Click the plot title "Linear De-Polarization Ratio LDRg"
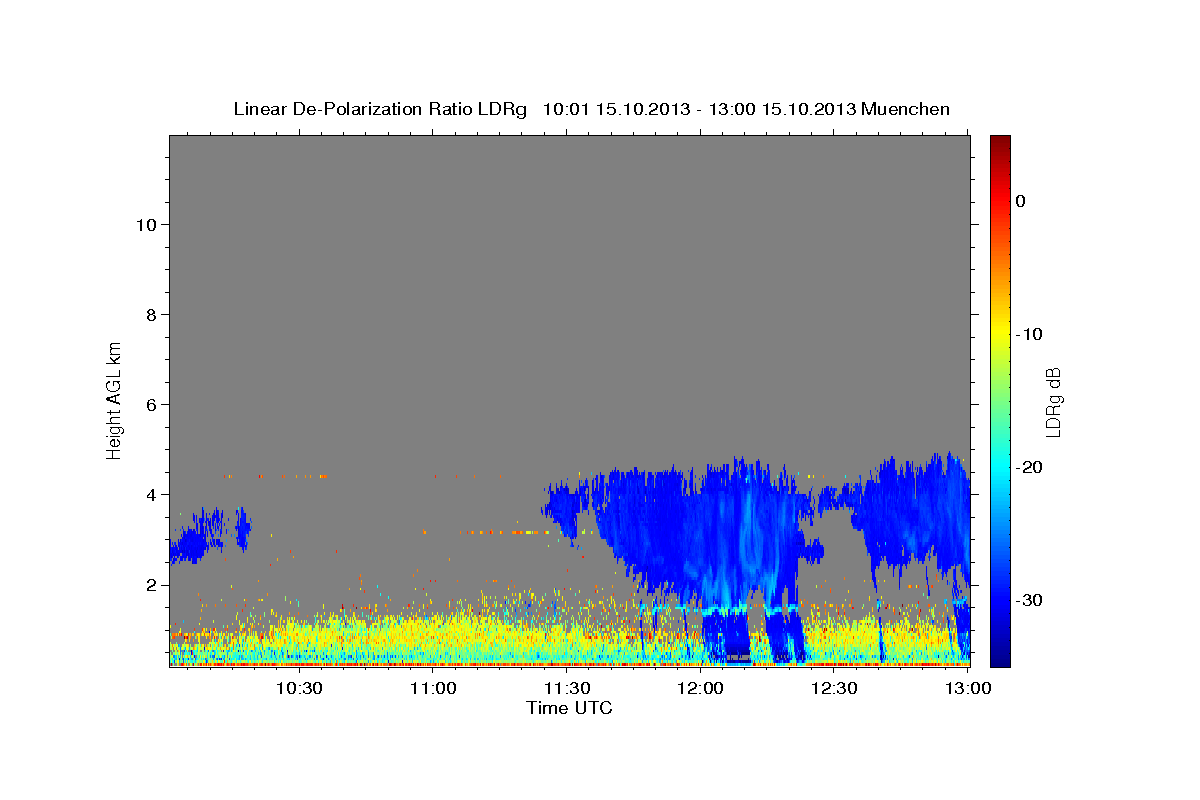 pyautogui.click(x=380, y=109)
